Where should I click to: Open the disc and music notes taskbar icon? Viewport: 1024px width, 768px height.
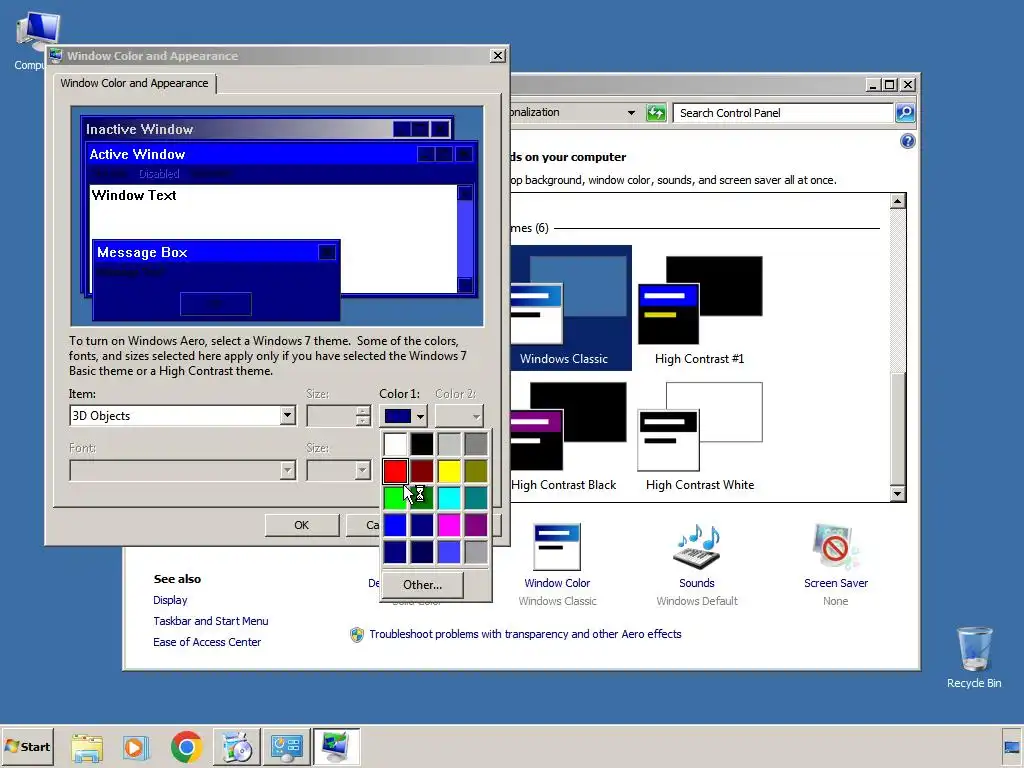coord(237,747)
